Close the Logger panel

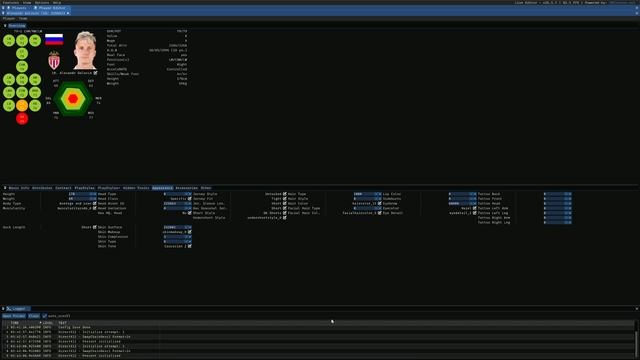(x=637, y=309)
